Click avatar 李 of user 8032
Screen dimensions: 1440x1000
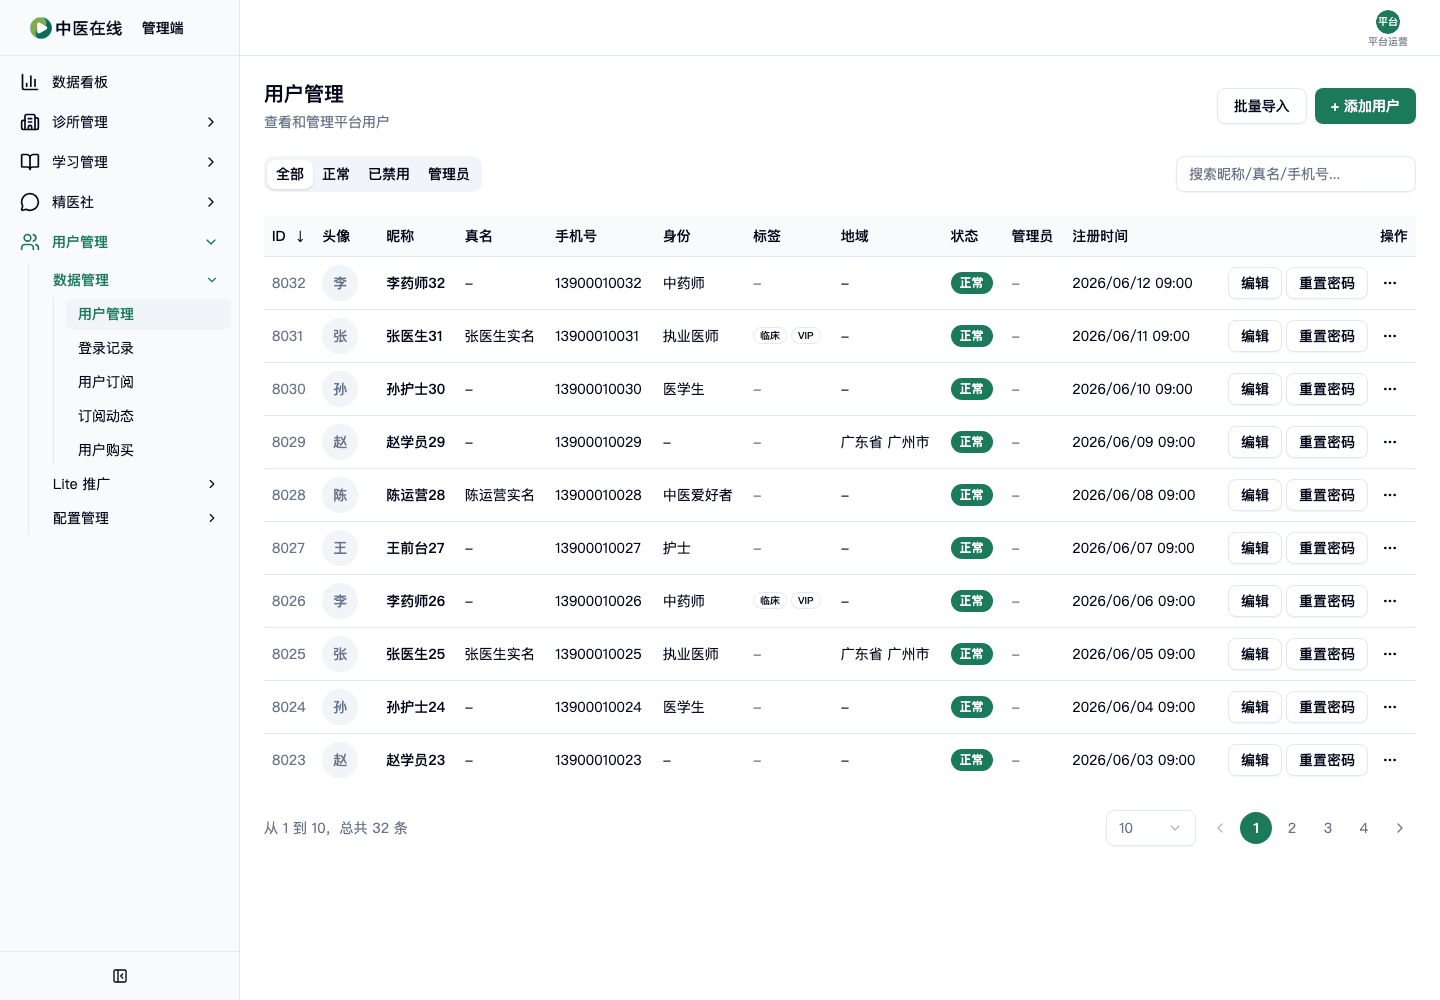(x=340, y=283)
